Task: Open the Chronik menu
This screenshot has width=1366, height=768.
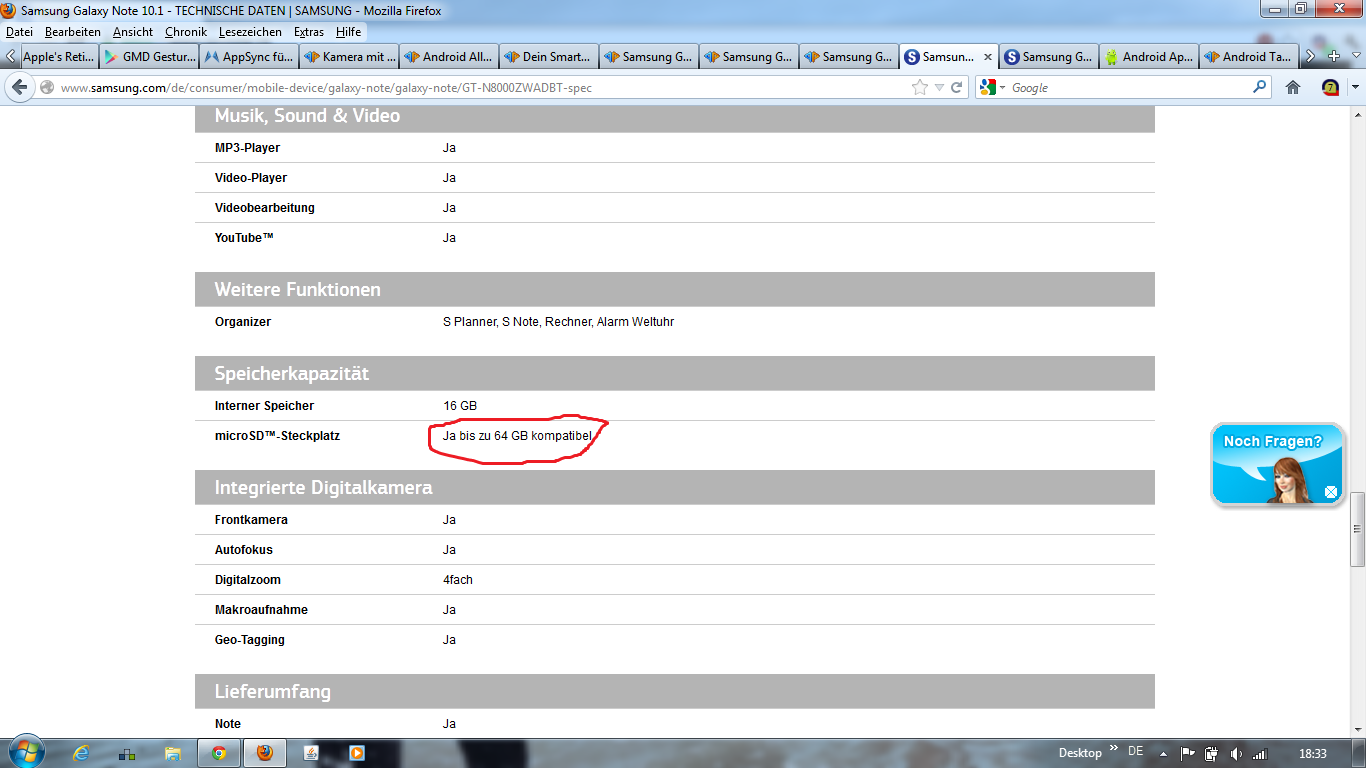Action: click(x=186, y=32)
